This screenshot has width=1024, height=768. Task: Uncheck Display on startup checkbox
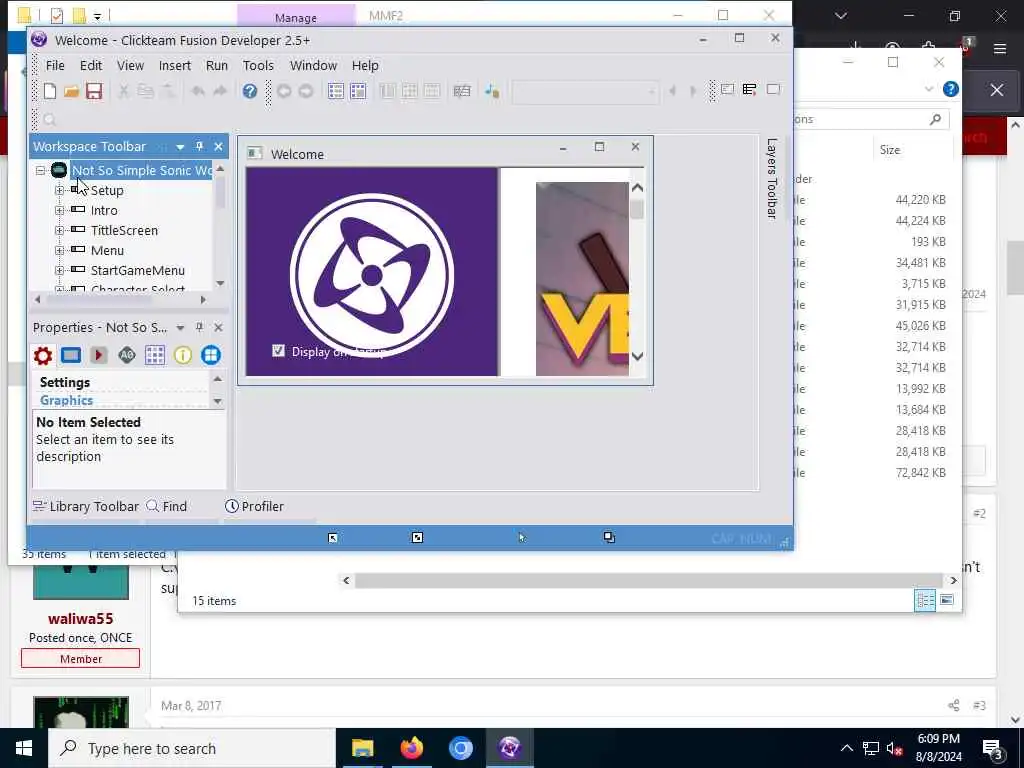tap(278, 351)
